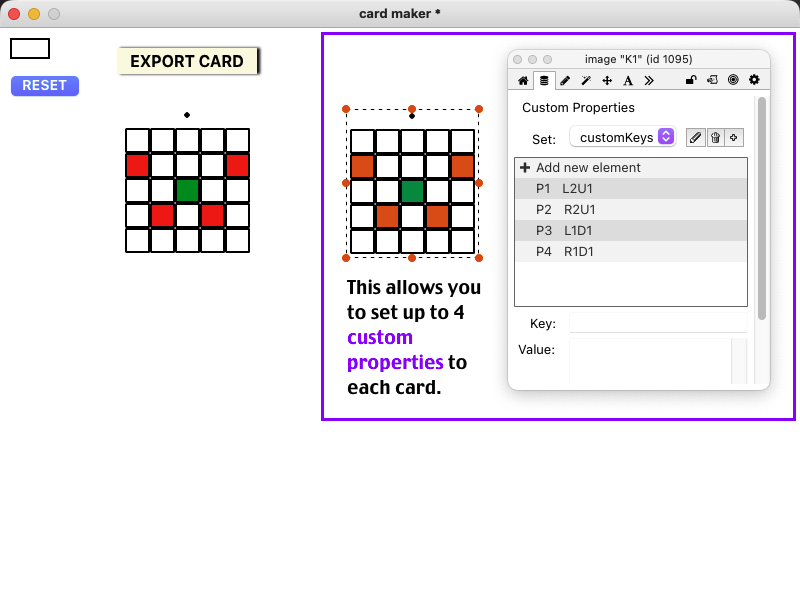Click the Key input field
This screenshot has height=590, width=800.
(x=657, y=323)
